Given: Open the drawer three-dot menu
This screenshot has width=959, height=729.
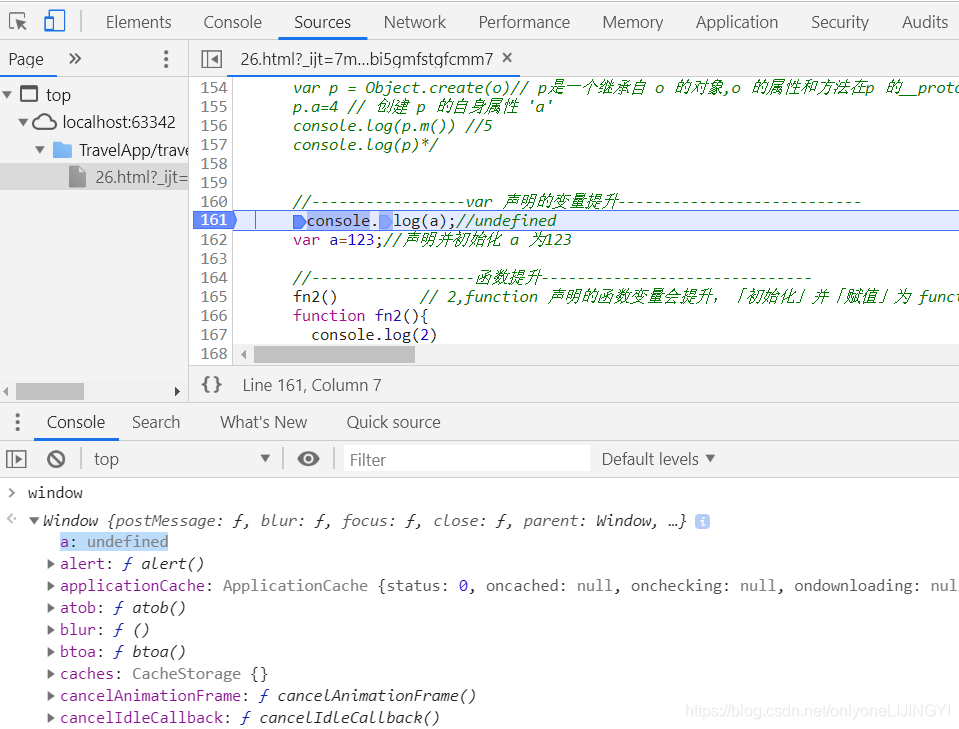Looking at the screenshot, I should coord(17,422).
